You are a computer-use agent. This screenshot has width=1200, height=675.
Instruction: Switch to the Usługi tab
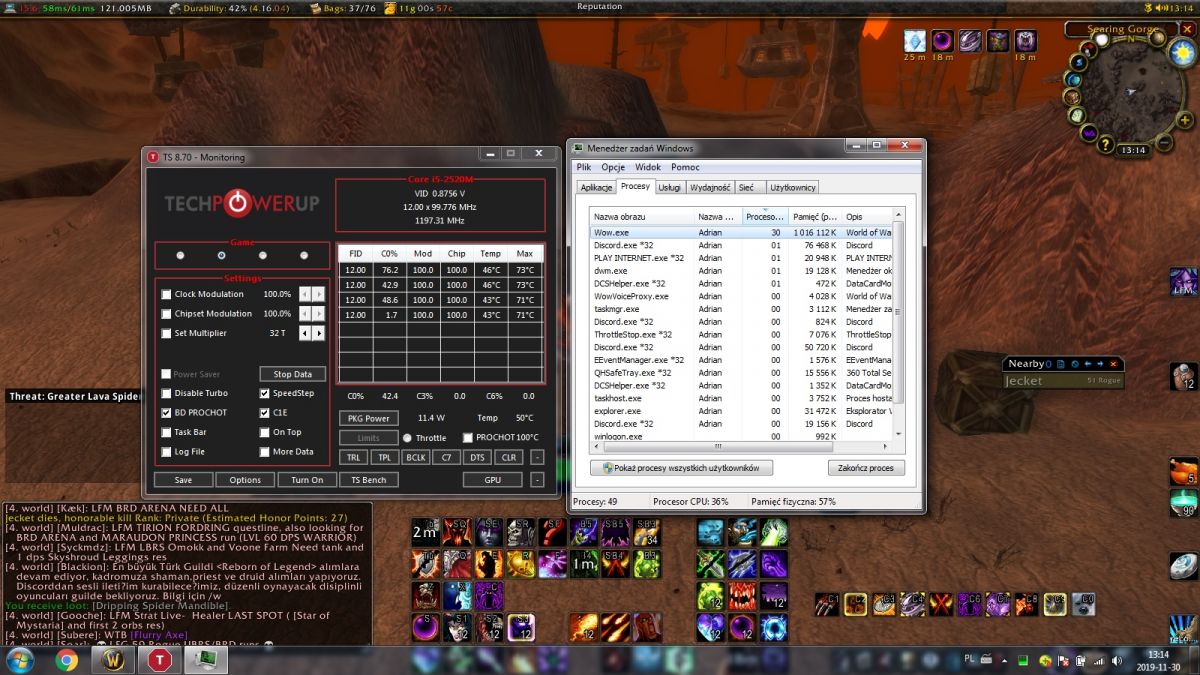tap(670, 187)
